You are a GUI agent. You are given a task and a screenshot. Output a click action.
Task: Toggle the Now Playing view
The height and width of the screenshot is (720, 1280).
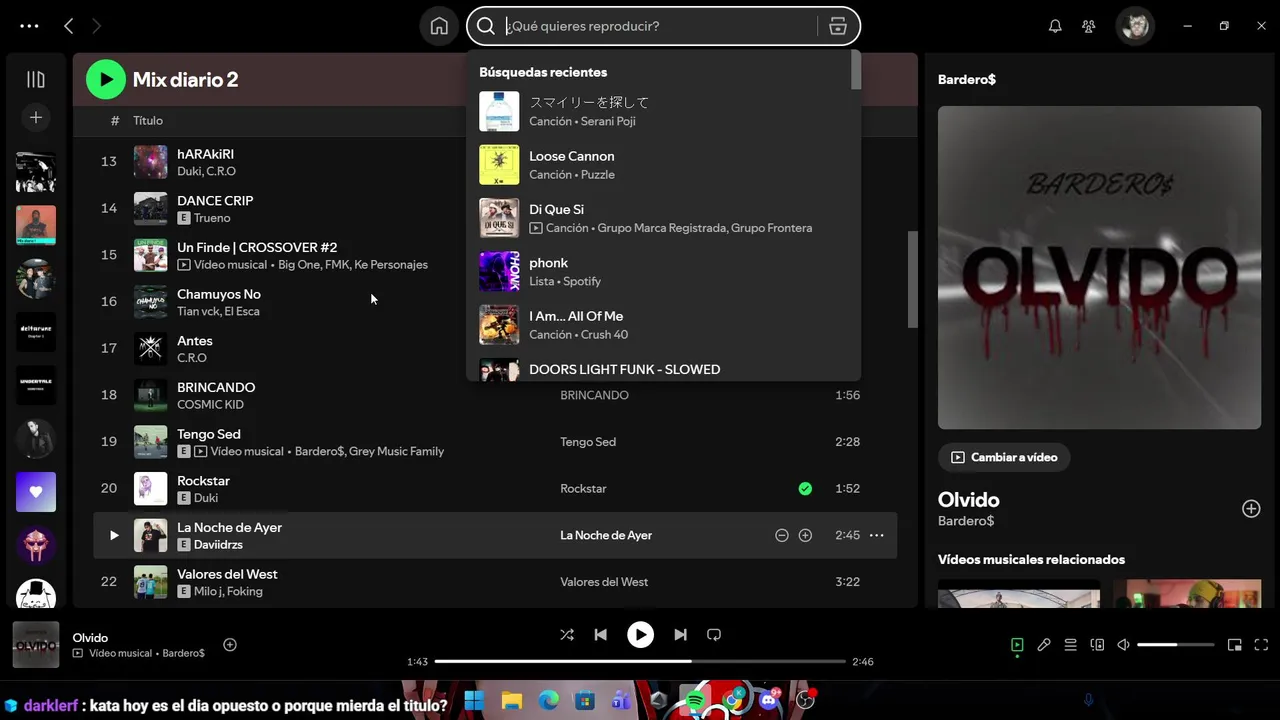pos(1017,645)
